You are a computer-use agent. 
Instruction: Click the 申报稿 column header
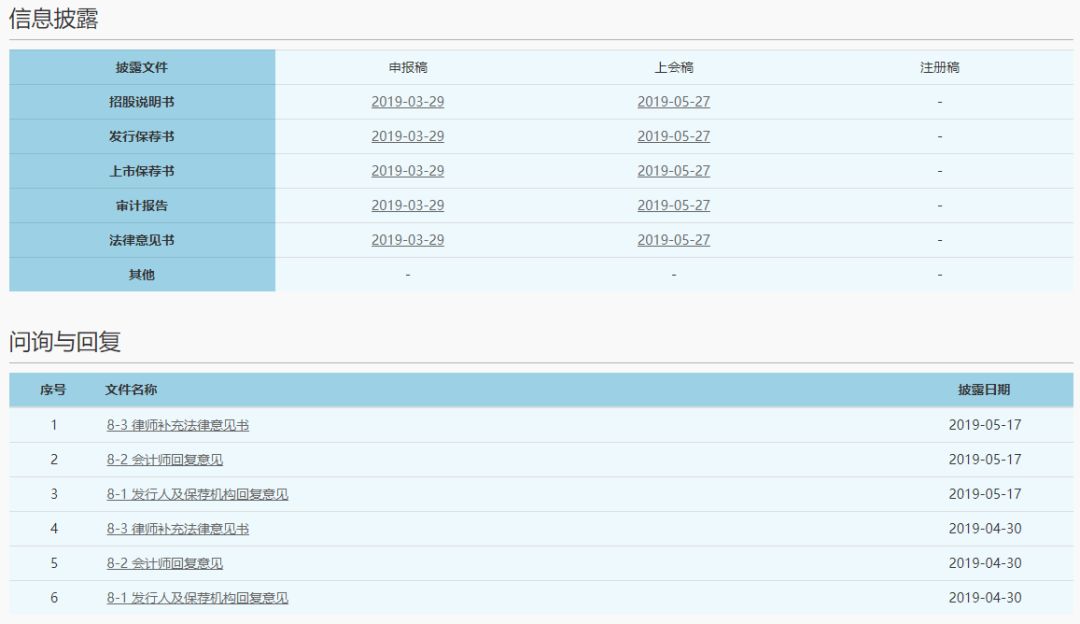point(408,67)
